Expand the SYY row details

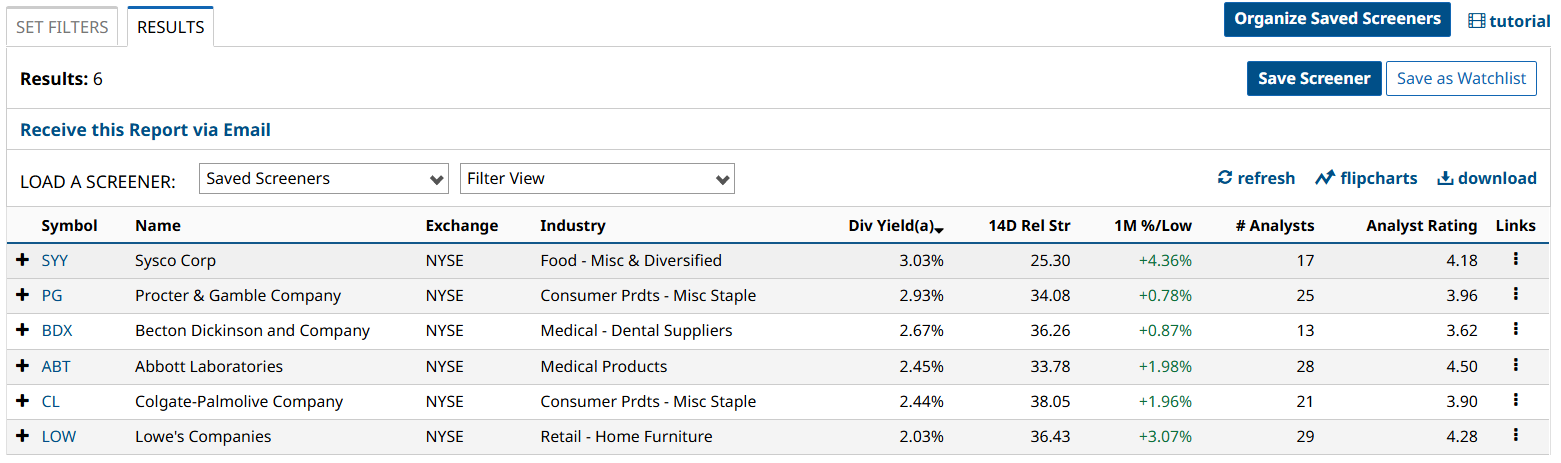click(23, 260)
